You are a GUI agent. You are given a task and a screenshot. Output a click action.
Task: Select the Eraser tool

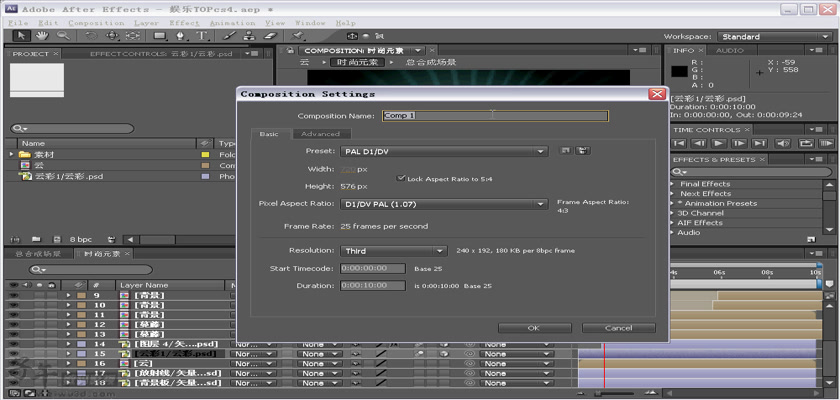[x=271, y=36]
